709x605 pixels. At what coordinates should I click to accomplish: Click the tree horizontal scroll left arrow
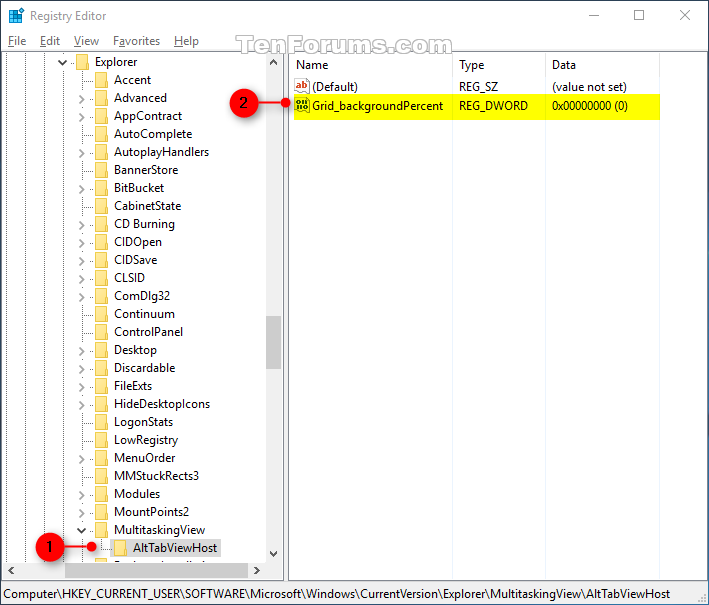[x=11, y=571]
